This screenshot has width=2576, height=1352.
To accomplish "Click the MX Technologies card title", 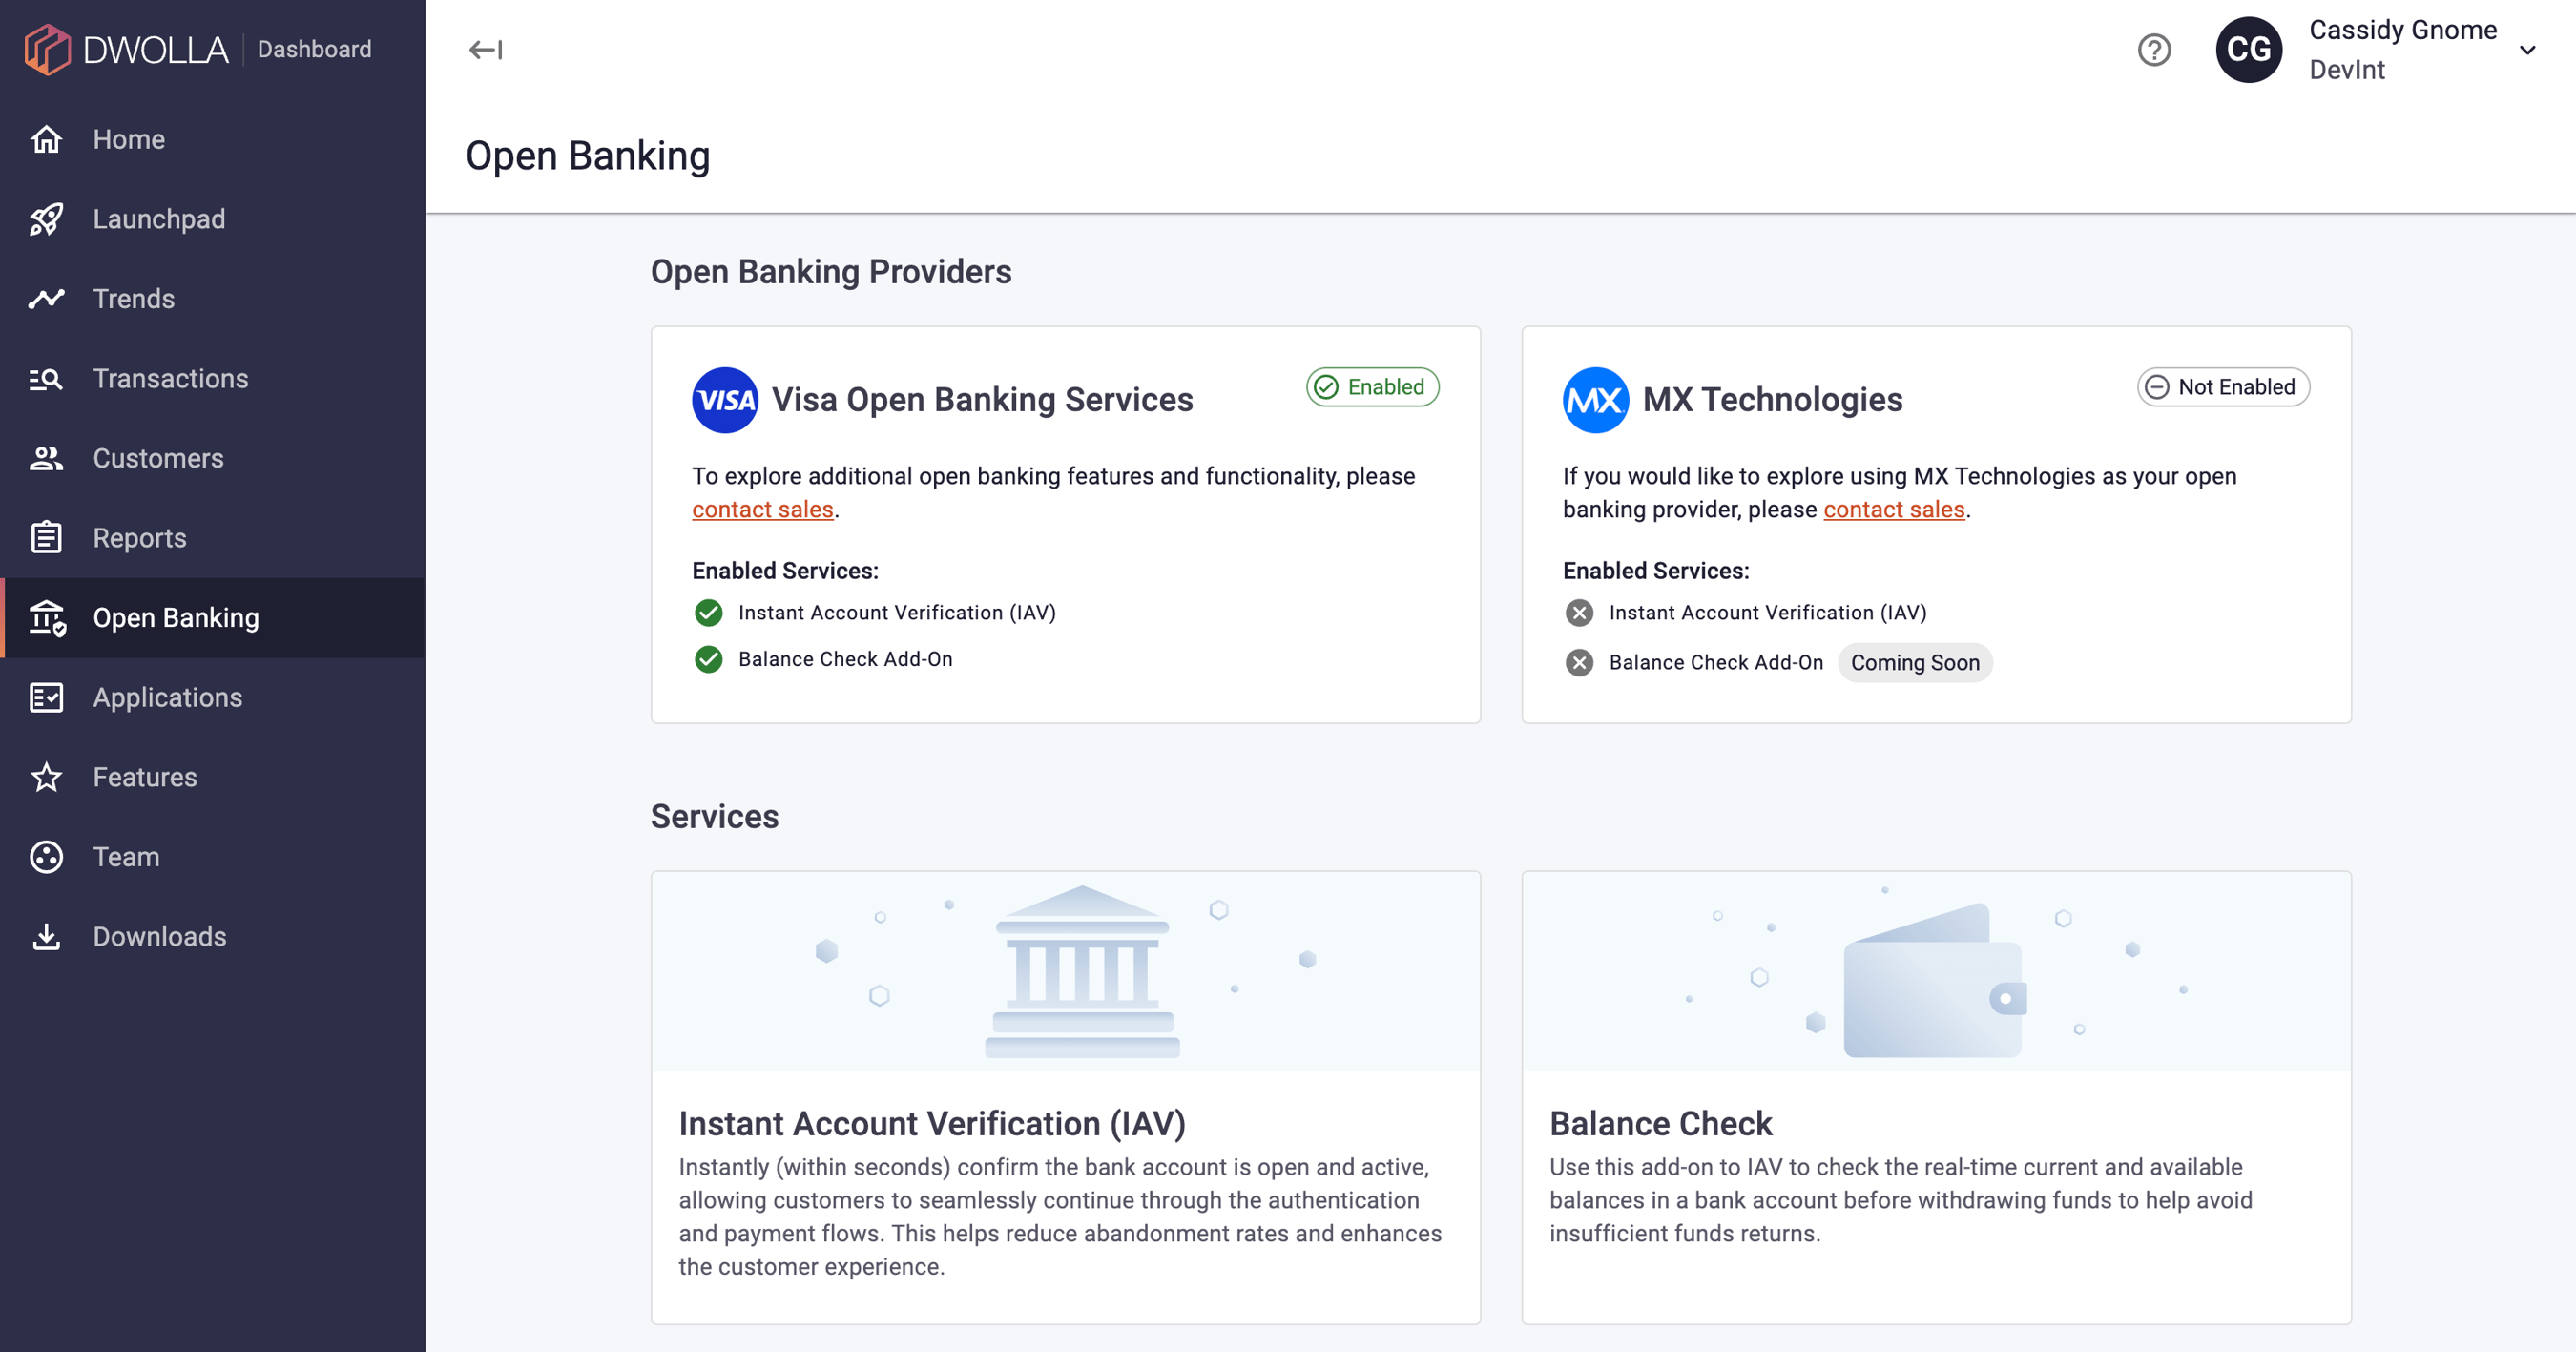I will [x=1772, y=400].
